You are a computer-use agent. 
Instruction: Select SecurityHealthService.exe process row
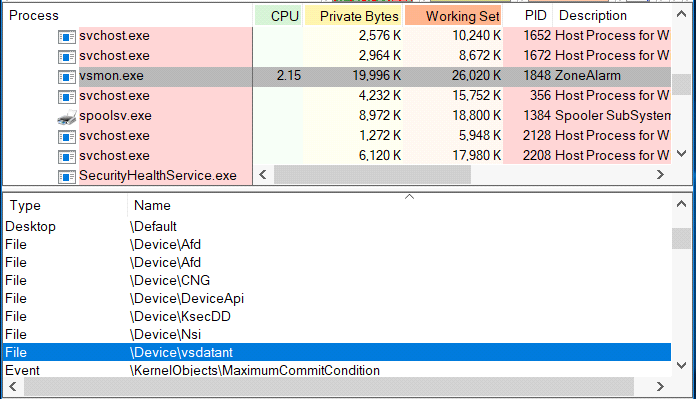(128, 176)
